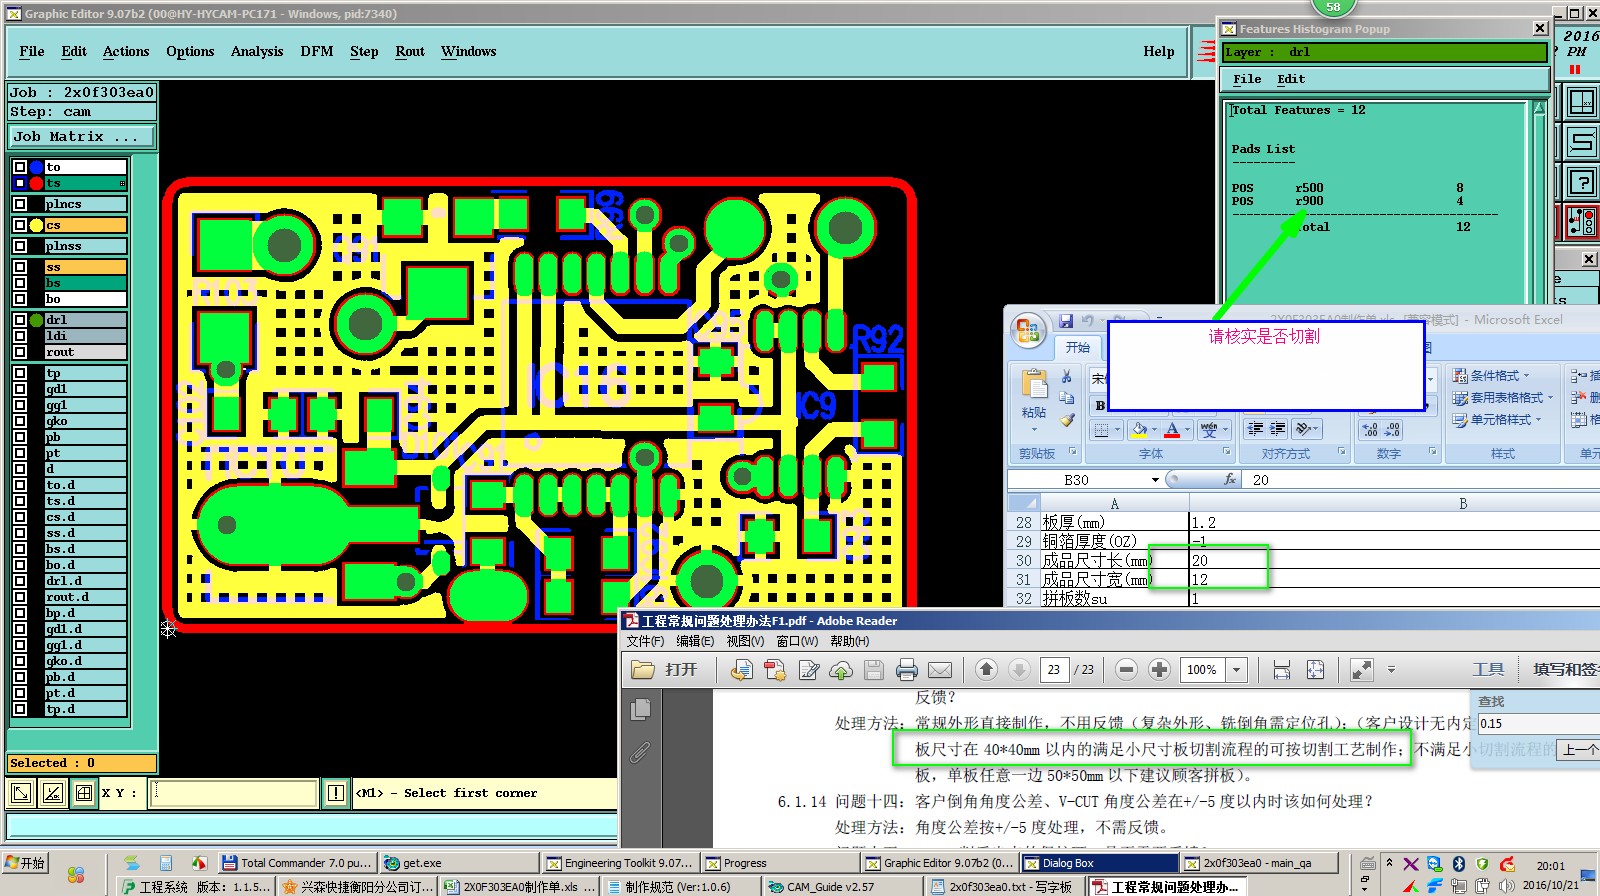
Task: Click the upload cloud icon in Adobe Reader
Action: tap(841, 670)
